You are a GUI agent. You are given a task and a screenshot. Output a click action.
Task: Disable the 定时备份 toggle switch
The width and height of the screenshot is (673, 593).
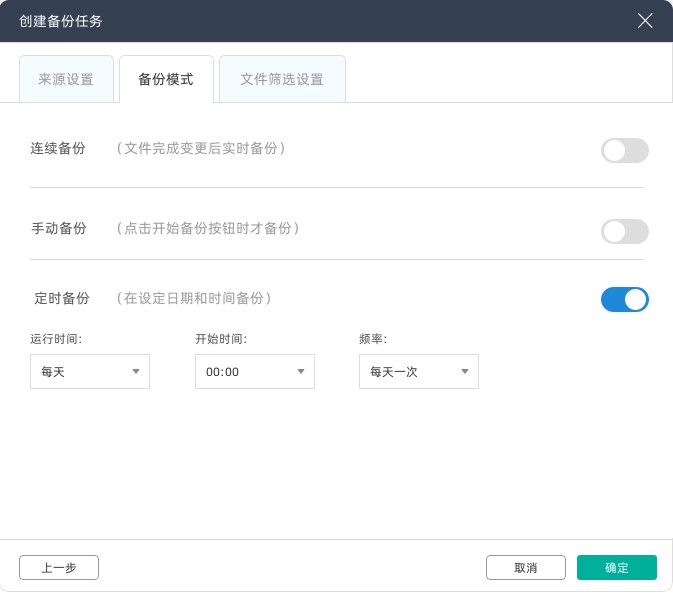coord(624,299)
